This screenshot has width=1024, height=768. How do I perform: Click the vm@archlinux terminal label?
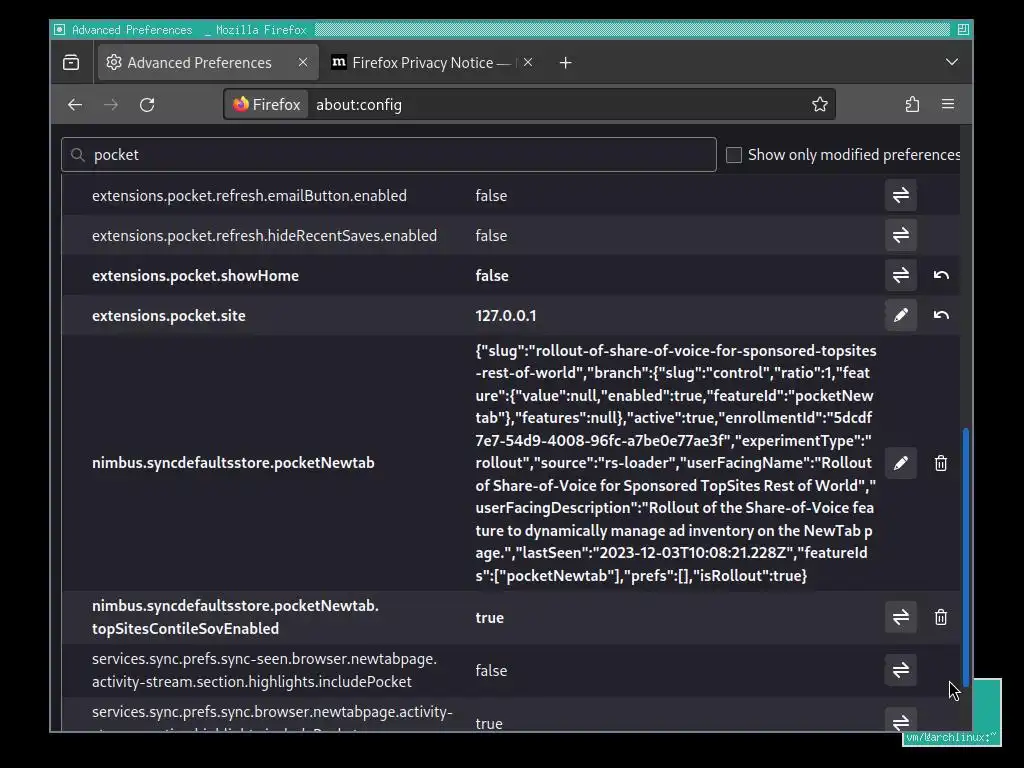pyautogui.click(x=951, y=738)
